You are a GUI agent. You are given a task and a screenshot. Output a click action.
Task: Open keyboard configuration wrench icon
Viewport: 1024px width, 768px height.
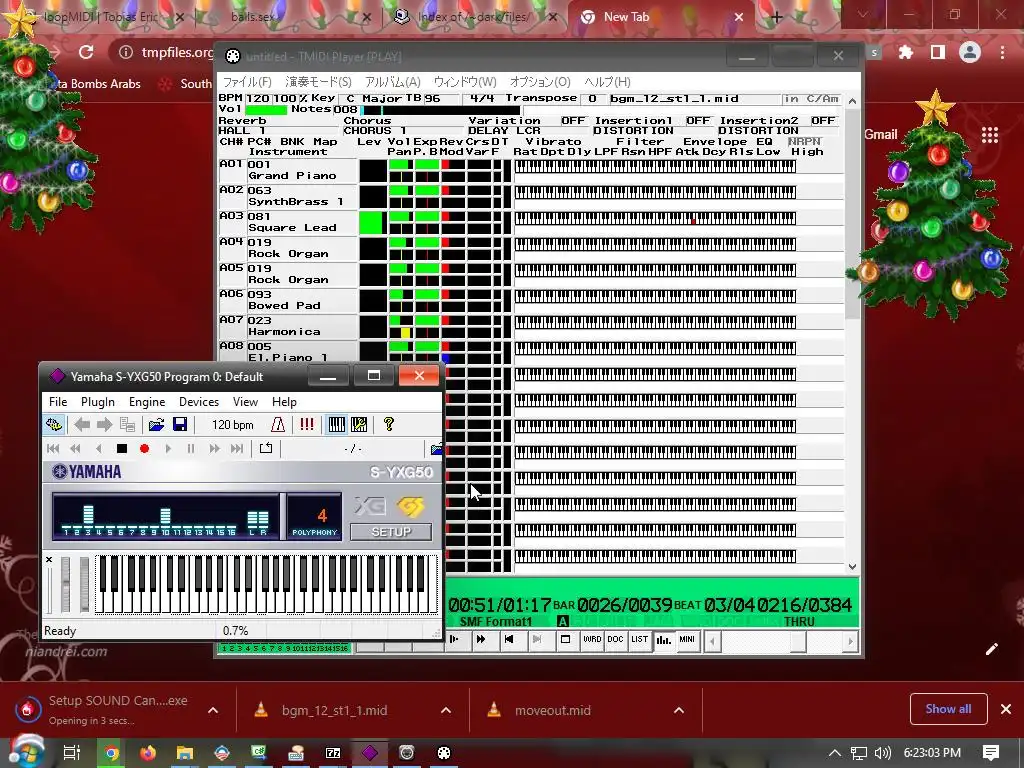359,424
